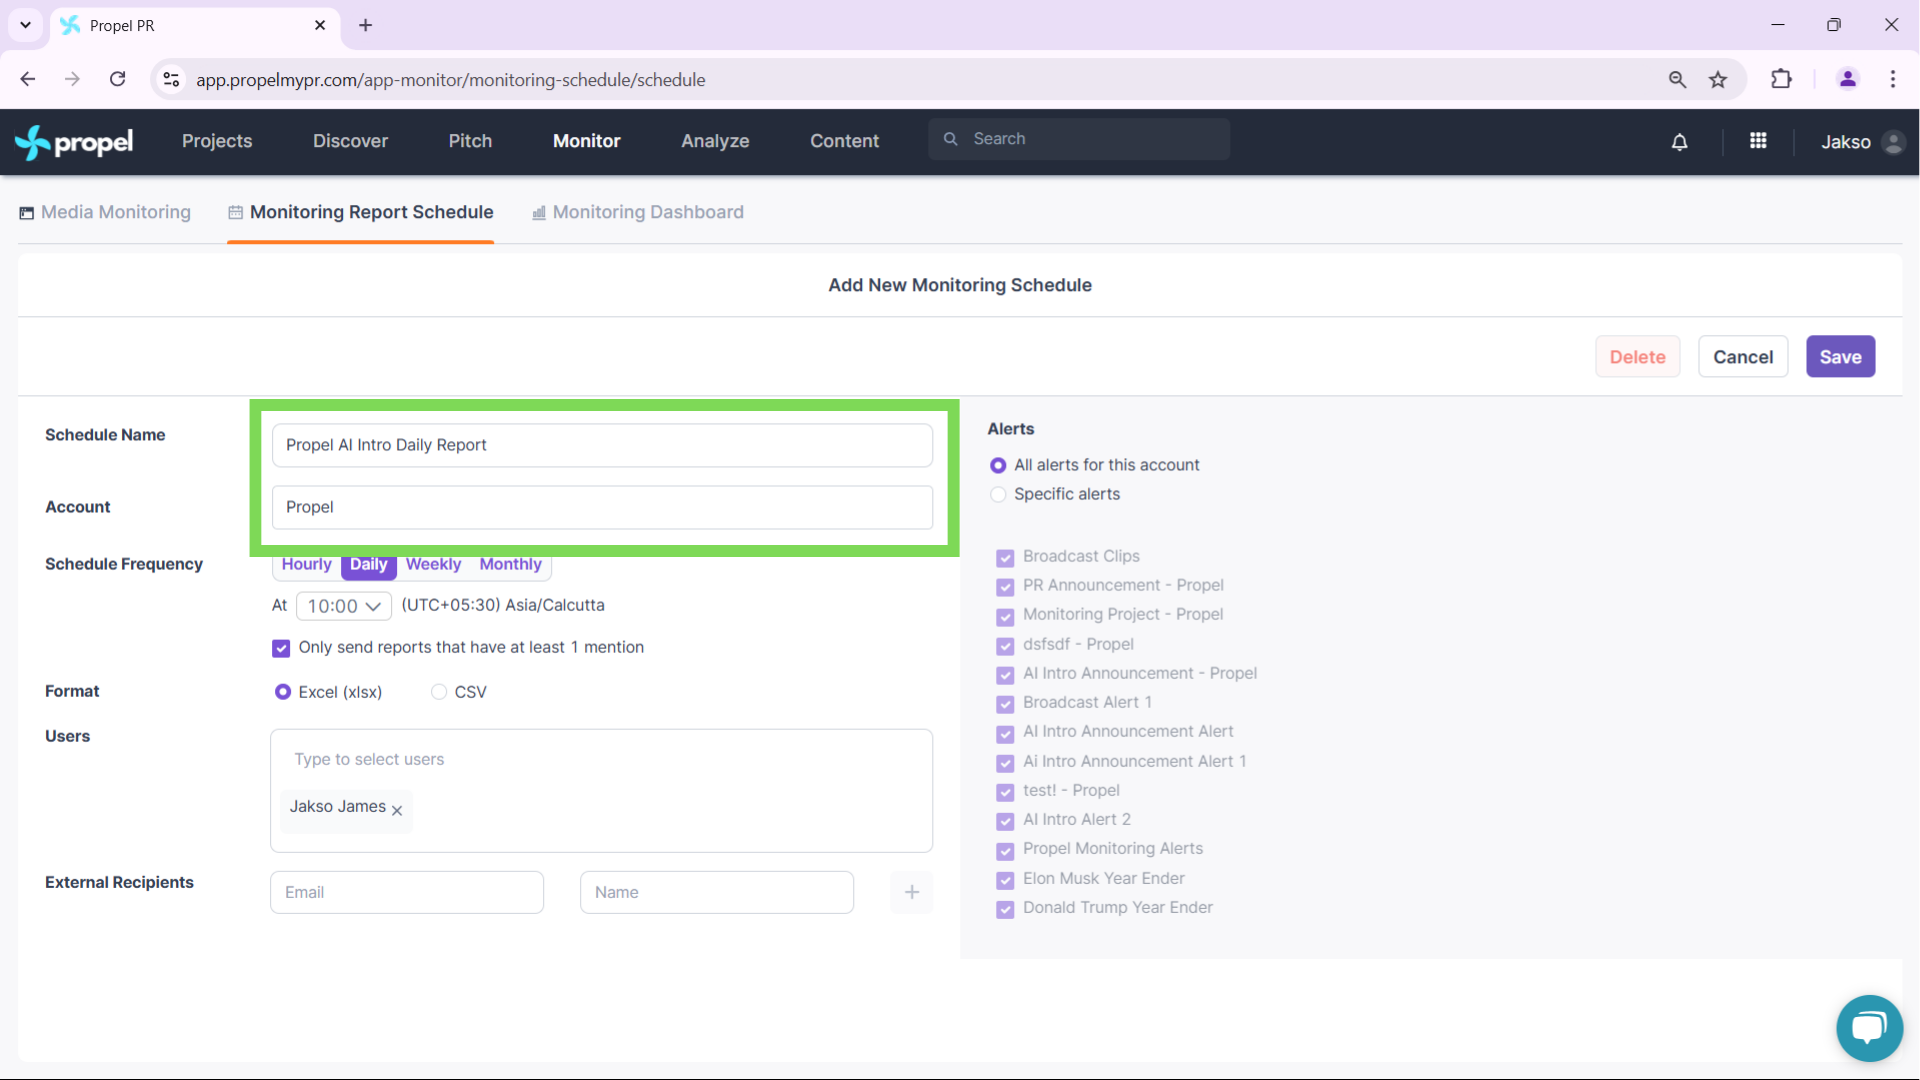Click the Schedule Name input field
Viewport: 1920px width, 1080px height.
(602, 445)
